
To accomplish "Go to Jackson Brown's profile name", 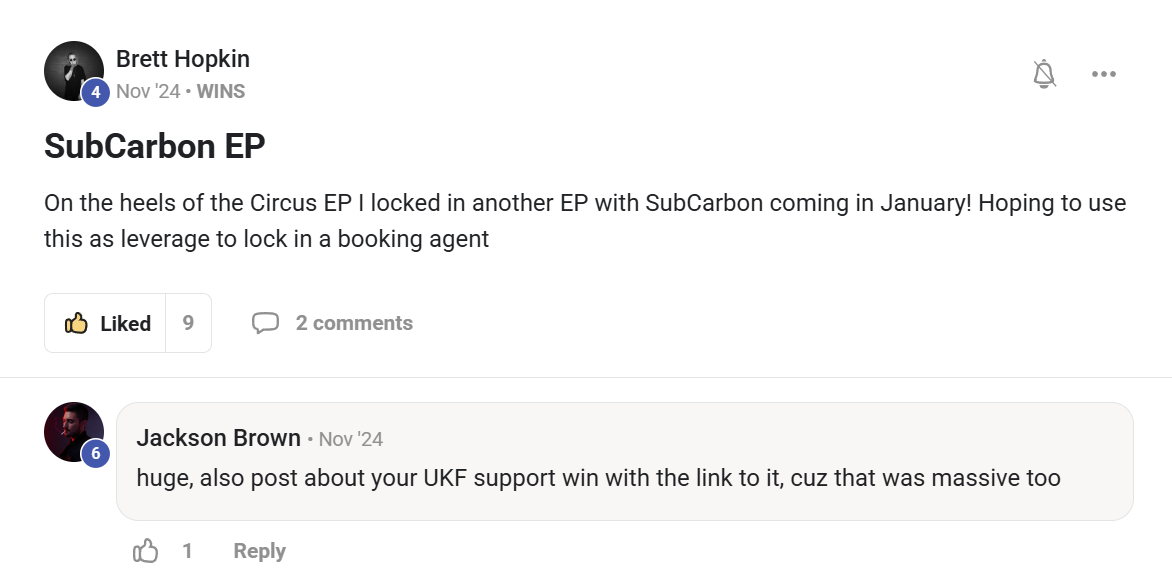I will 218,438.
